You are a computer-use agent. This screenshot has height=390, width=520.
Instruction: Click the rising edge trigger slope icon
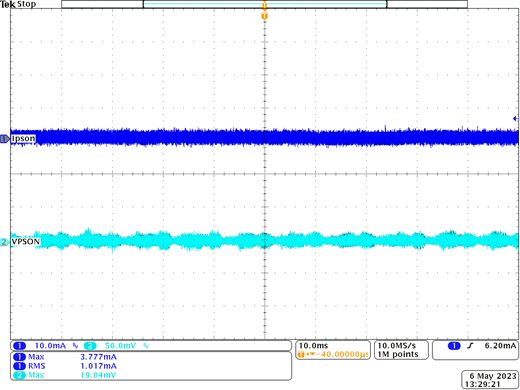pyautogui.click(x=470, y=346)
